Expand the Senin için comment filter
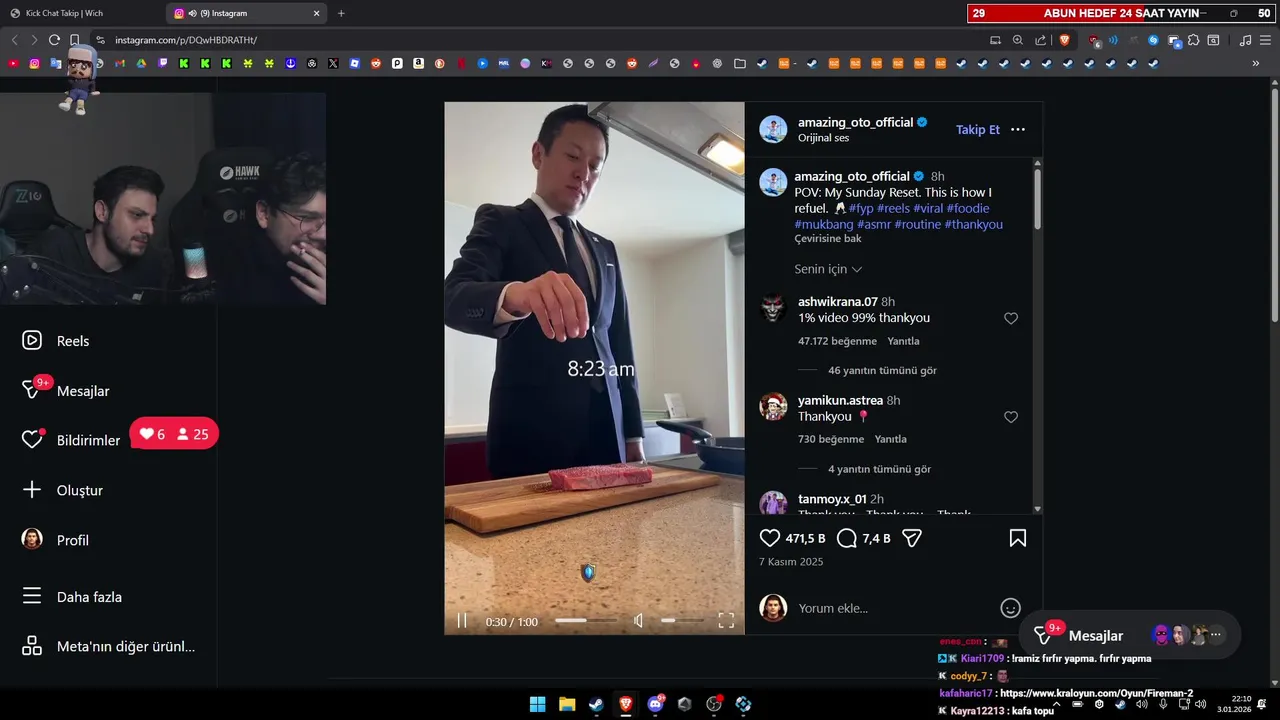Image resolution: width=1280 pixels, height=720 pixels. click(x=828, y=269)
